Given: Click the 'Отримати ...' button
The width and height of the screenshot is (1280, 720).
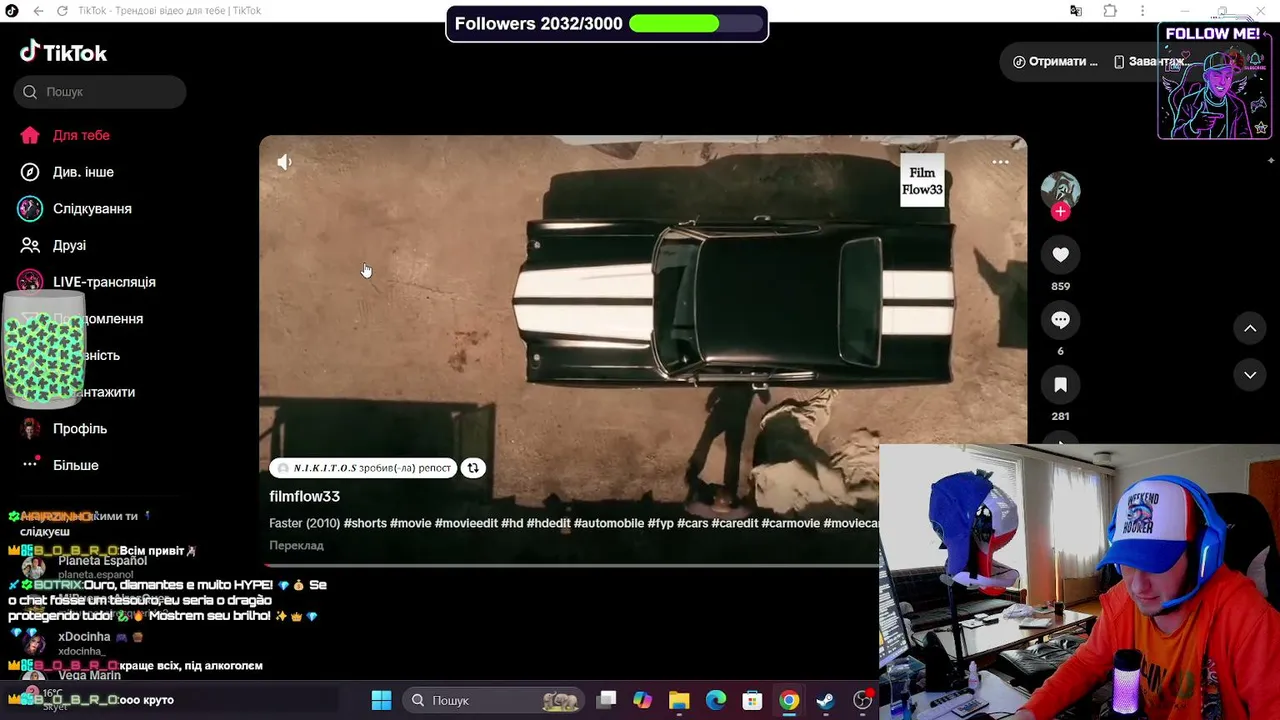Looking at the screenshot, I should click(1055, 61).
